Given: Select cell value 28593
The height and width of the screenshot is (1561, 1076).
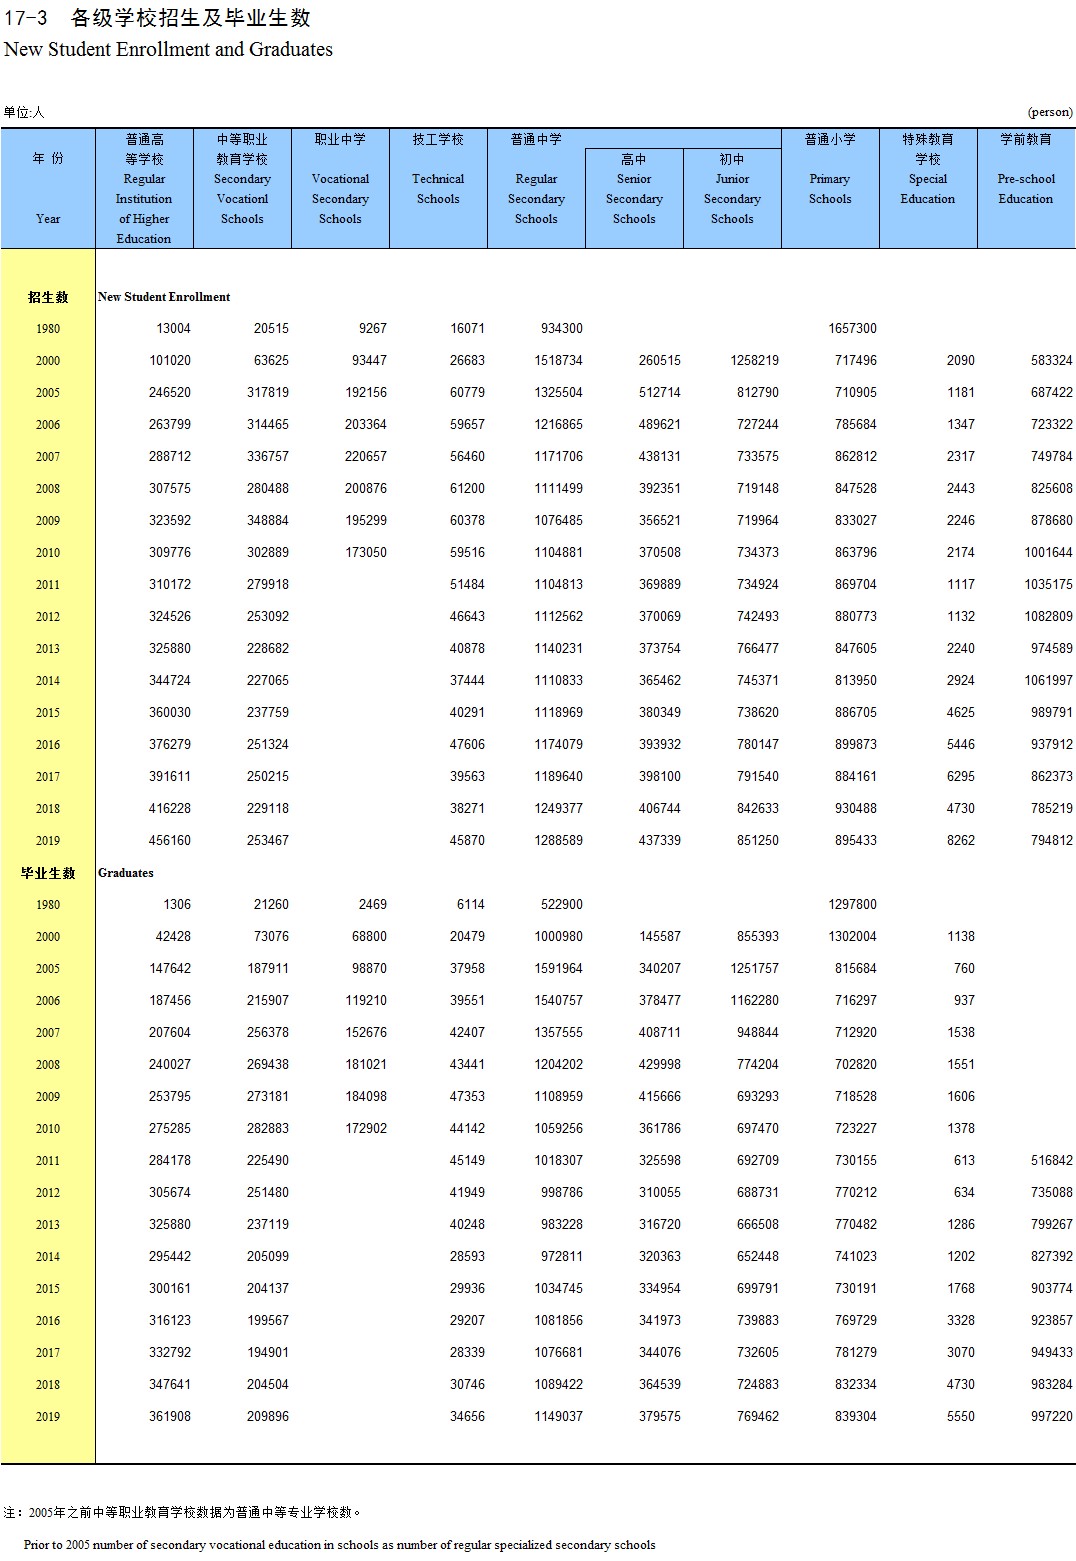Looking at the screenshot, I should (x=467, y=1257).
